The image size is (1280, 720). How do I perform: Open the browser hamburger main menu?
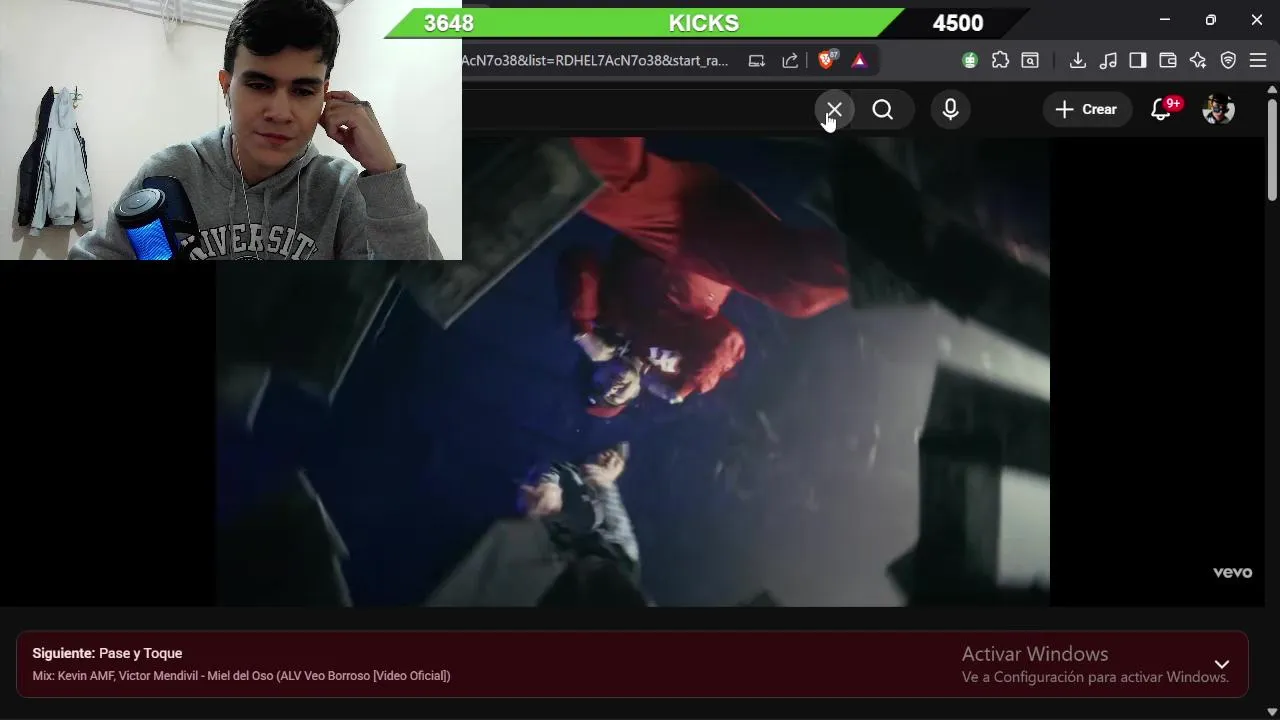pos(1258,60)
